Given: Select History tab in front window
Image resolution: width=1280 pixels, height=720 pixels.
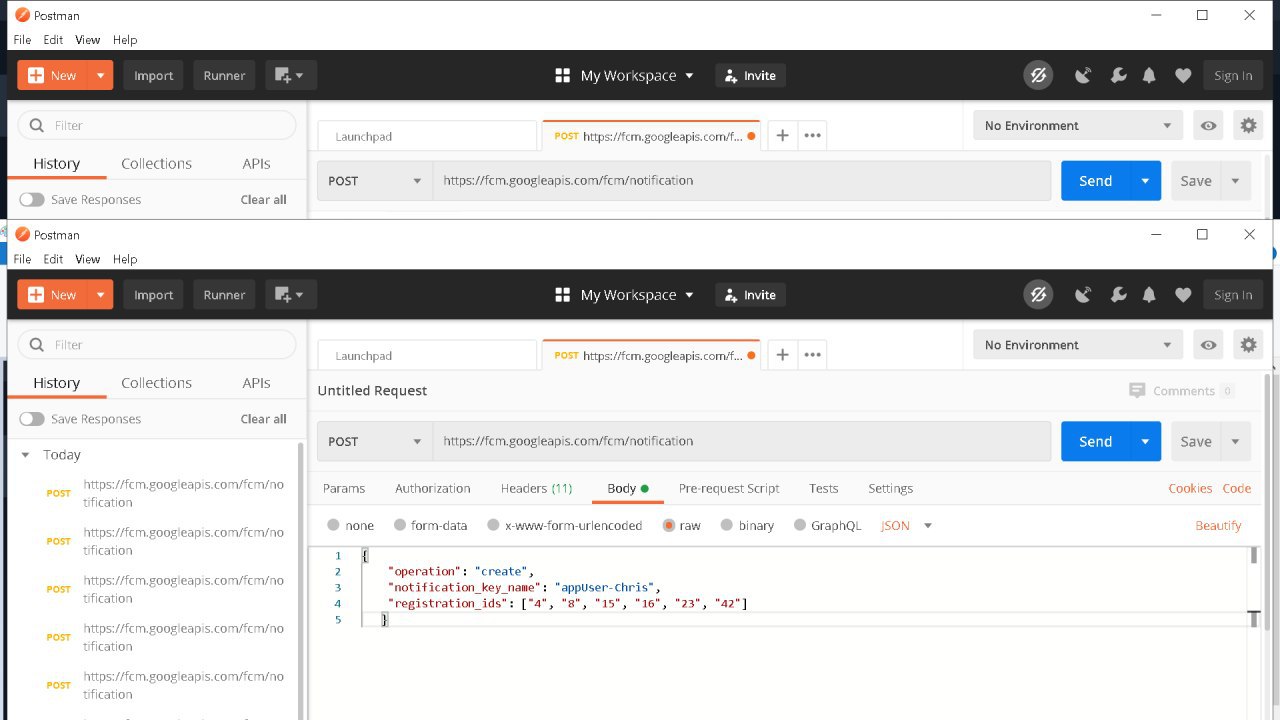Looking at the screenshot, I should pyautogui.click(x=56, y=383).
